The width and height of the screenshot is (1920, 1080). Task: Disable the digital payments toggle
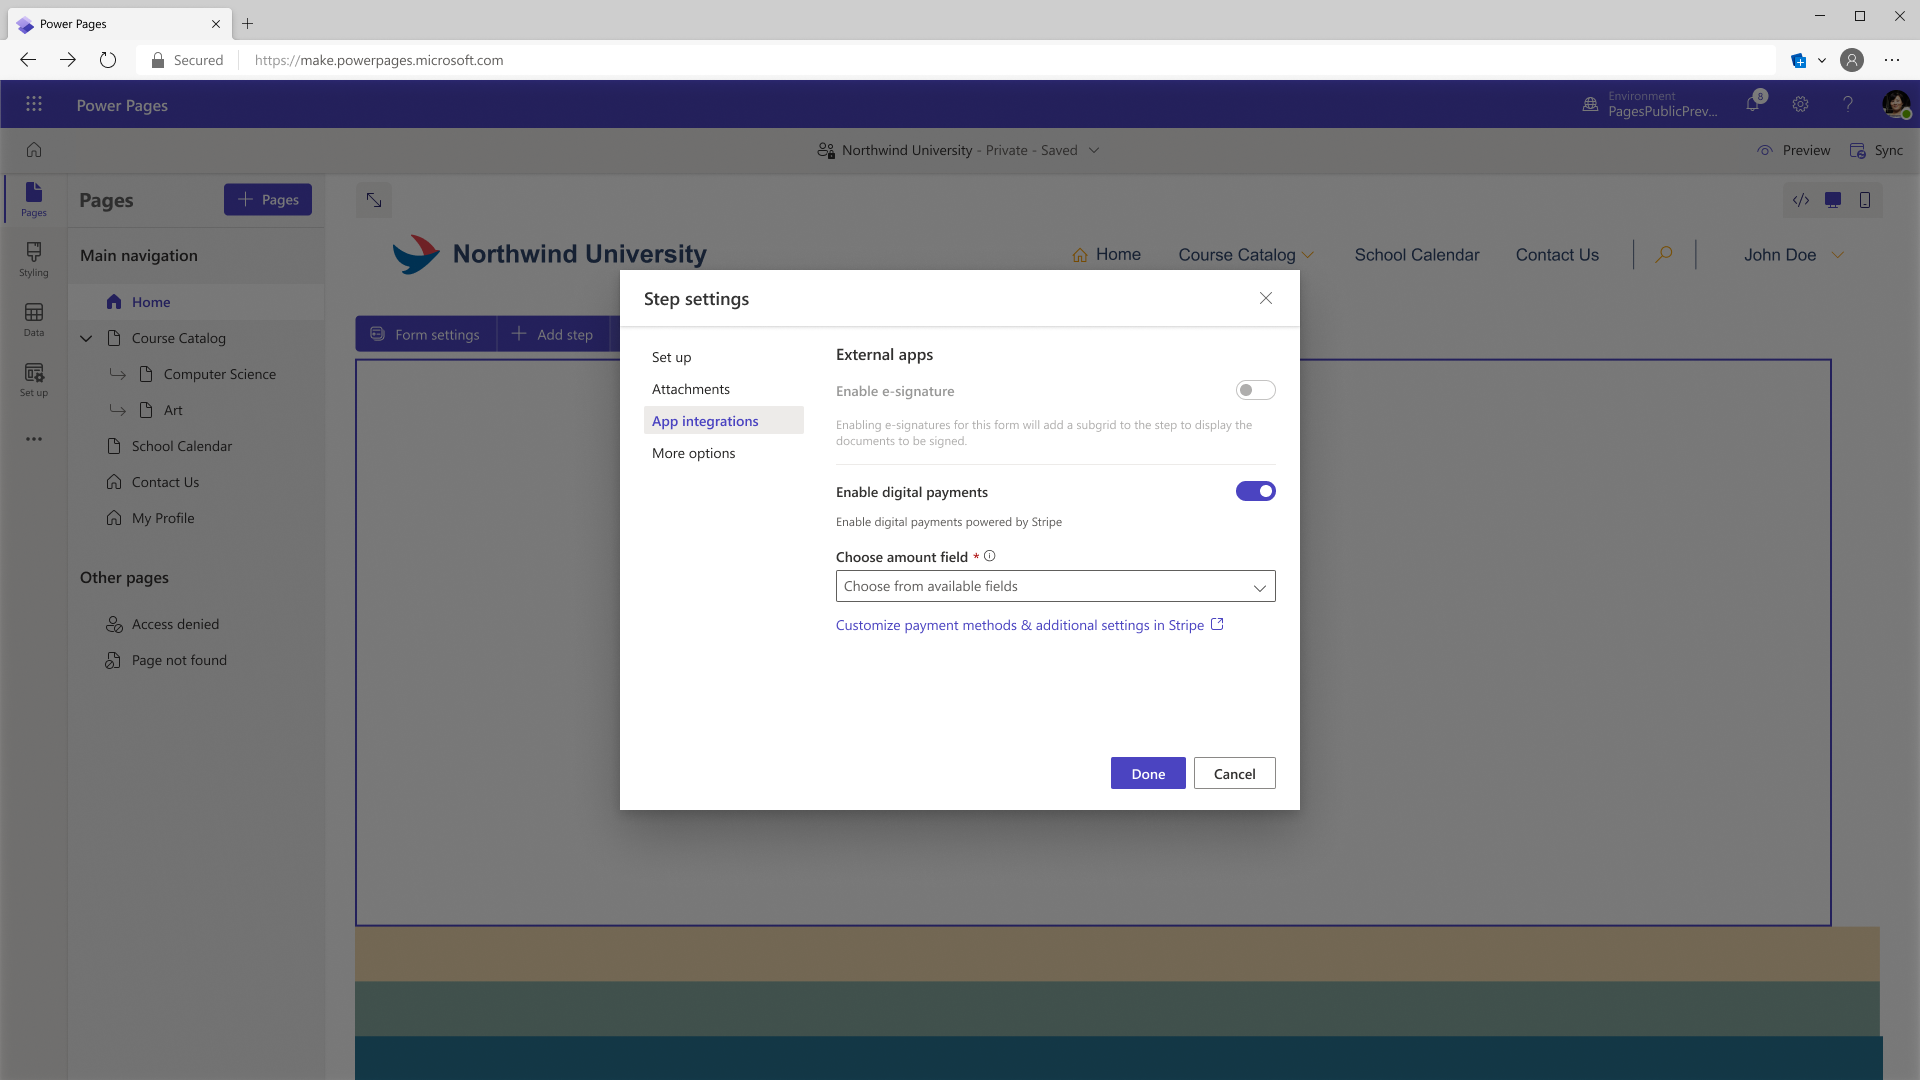click(1255, 491)
